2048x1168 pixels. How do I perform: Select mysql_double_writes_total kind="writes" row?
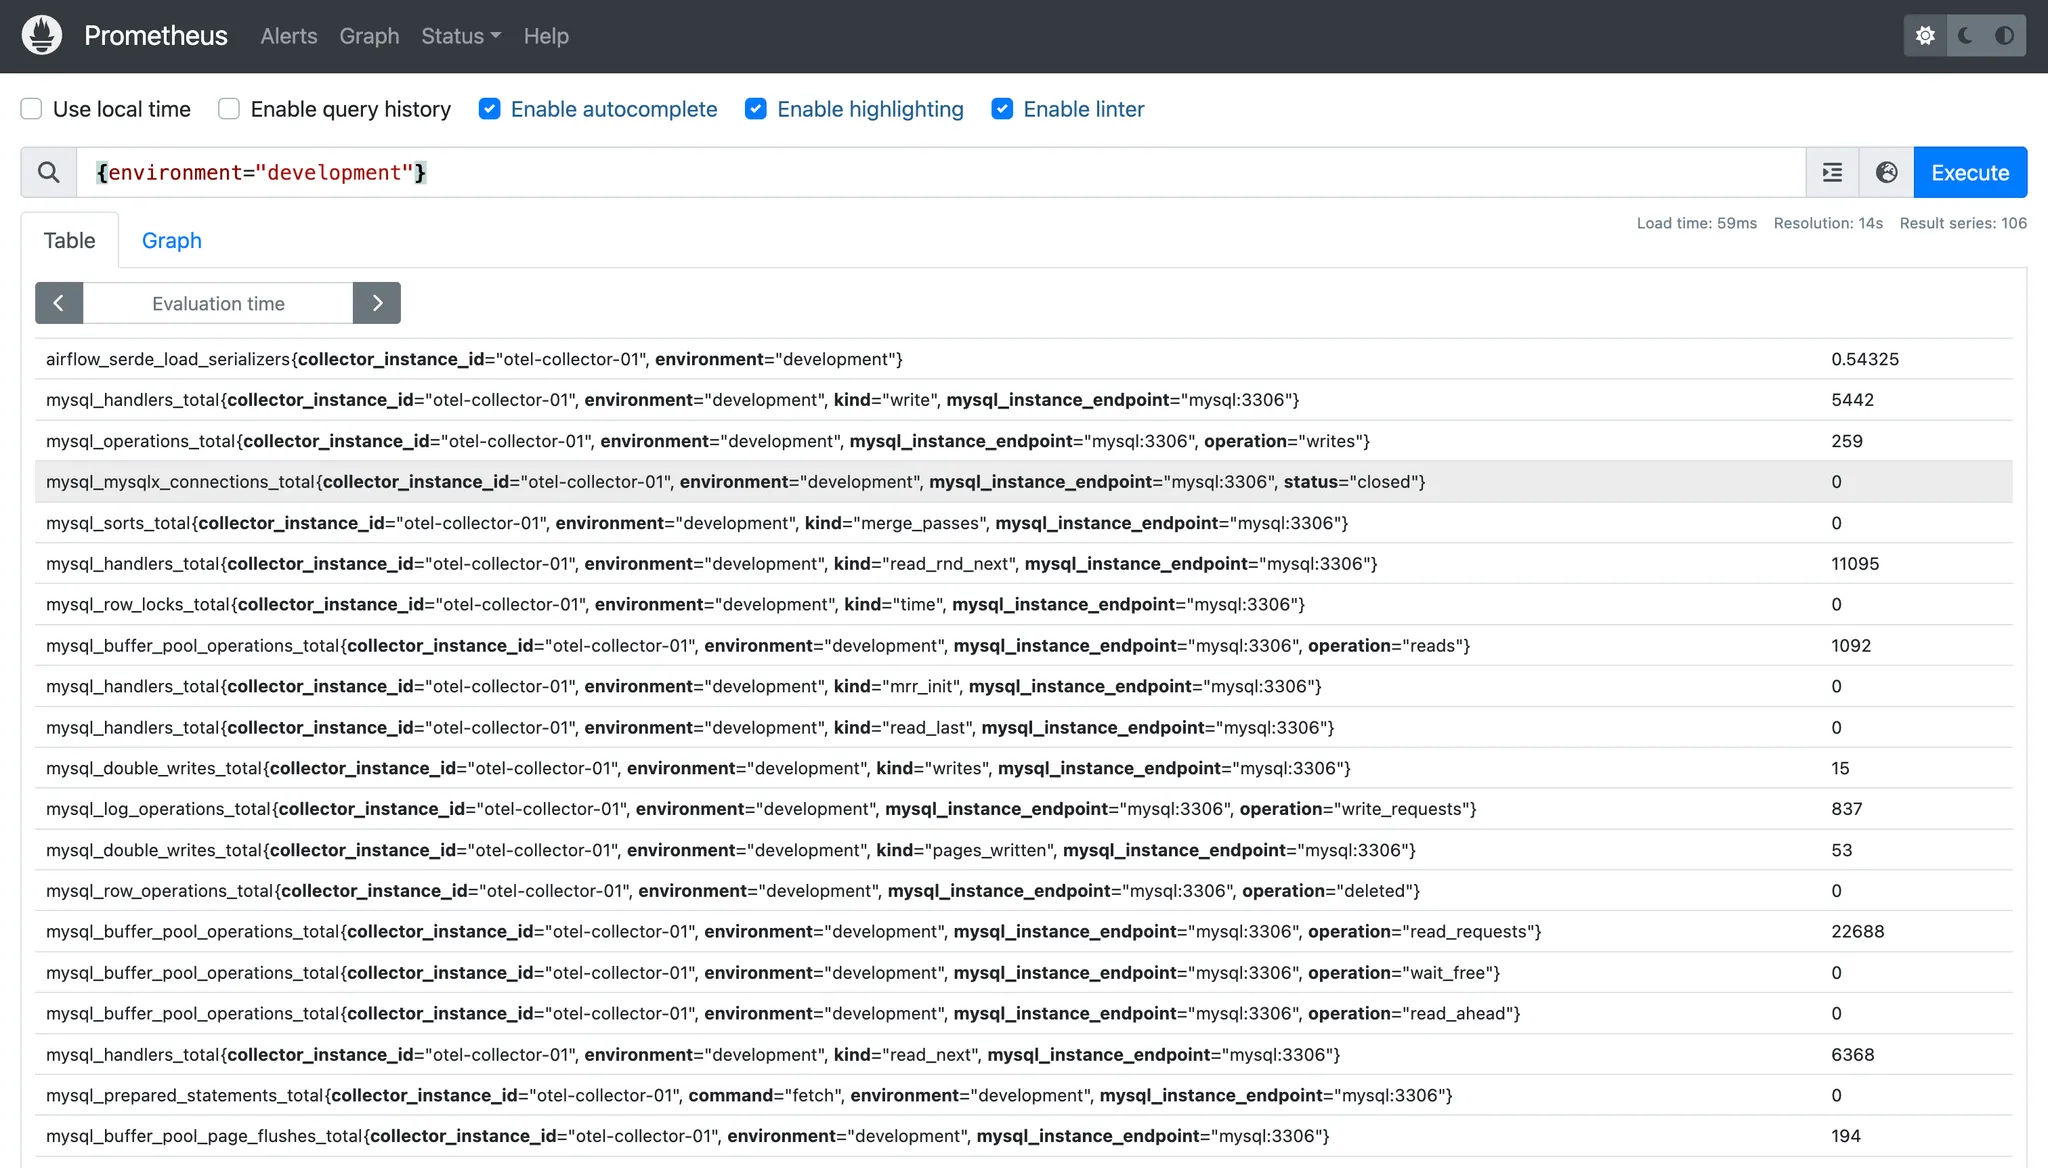tap(1024, 768)
